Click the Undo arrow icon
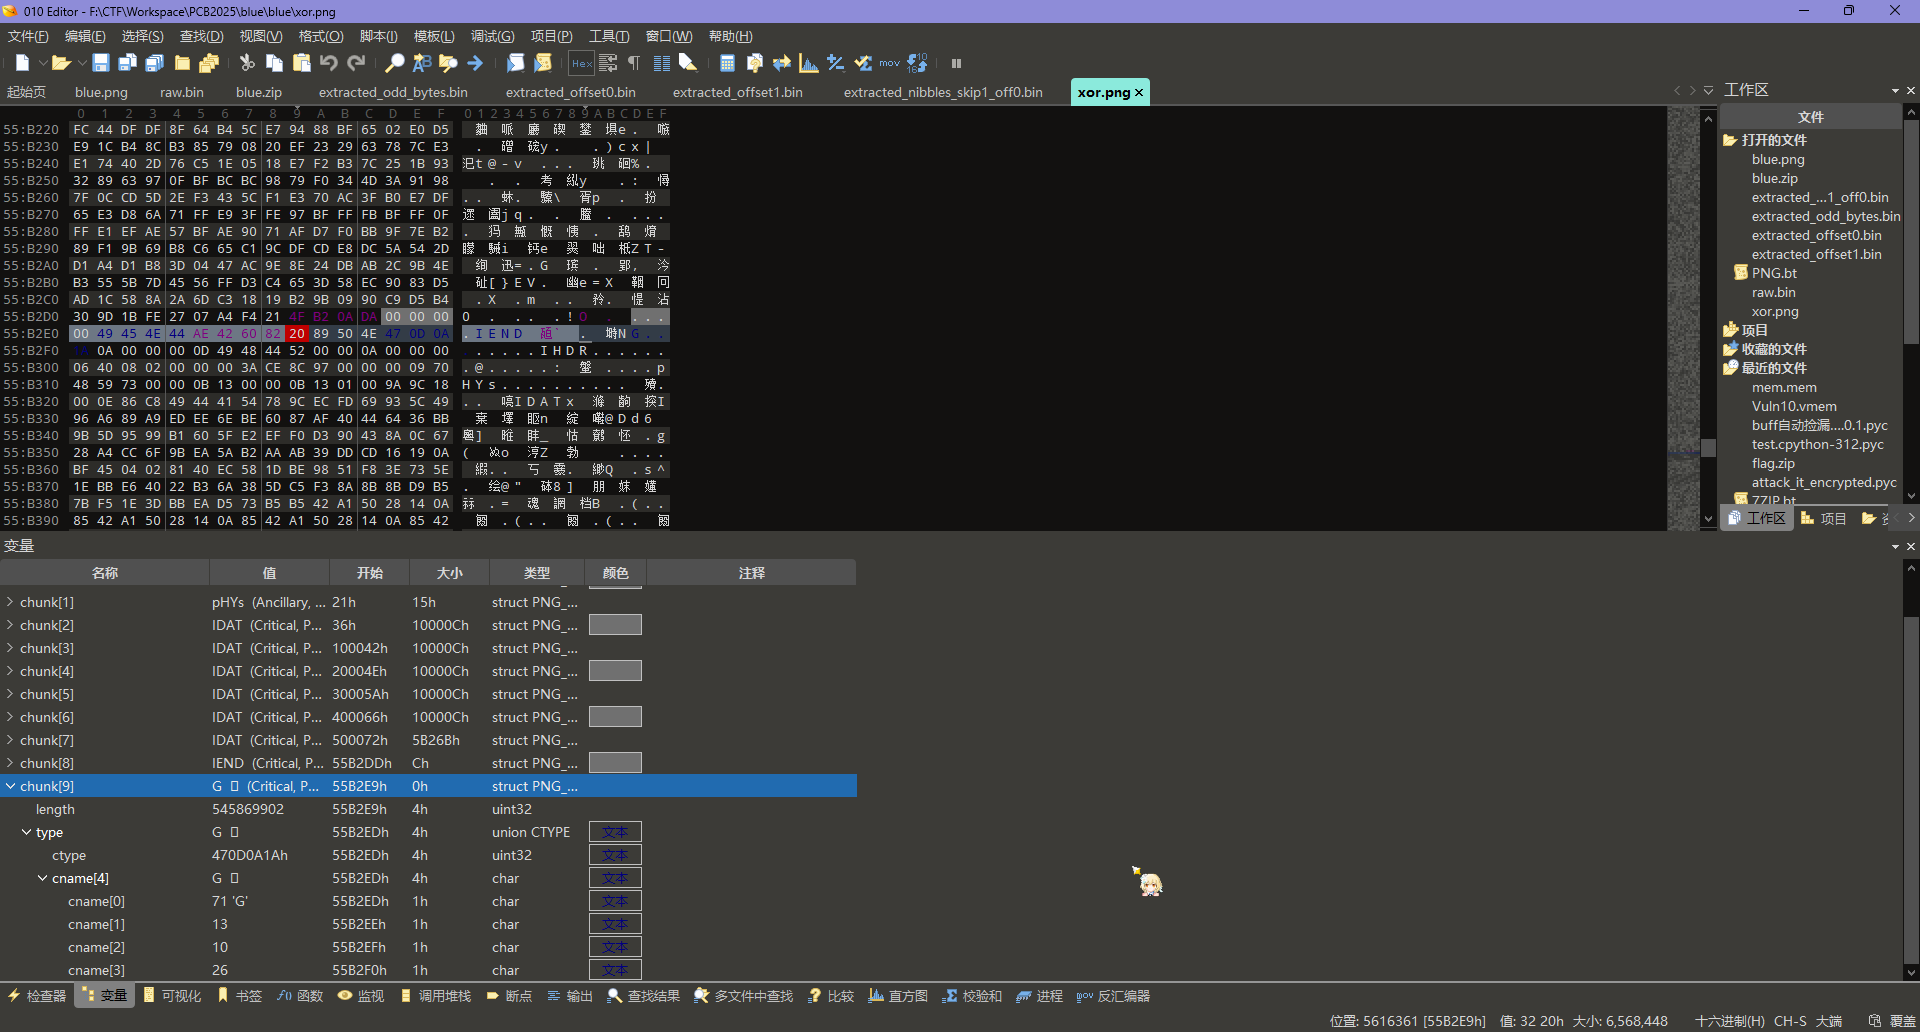This screenshot has height=1032, width=1920. (x=328, y=63)
